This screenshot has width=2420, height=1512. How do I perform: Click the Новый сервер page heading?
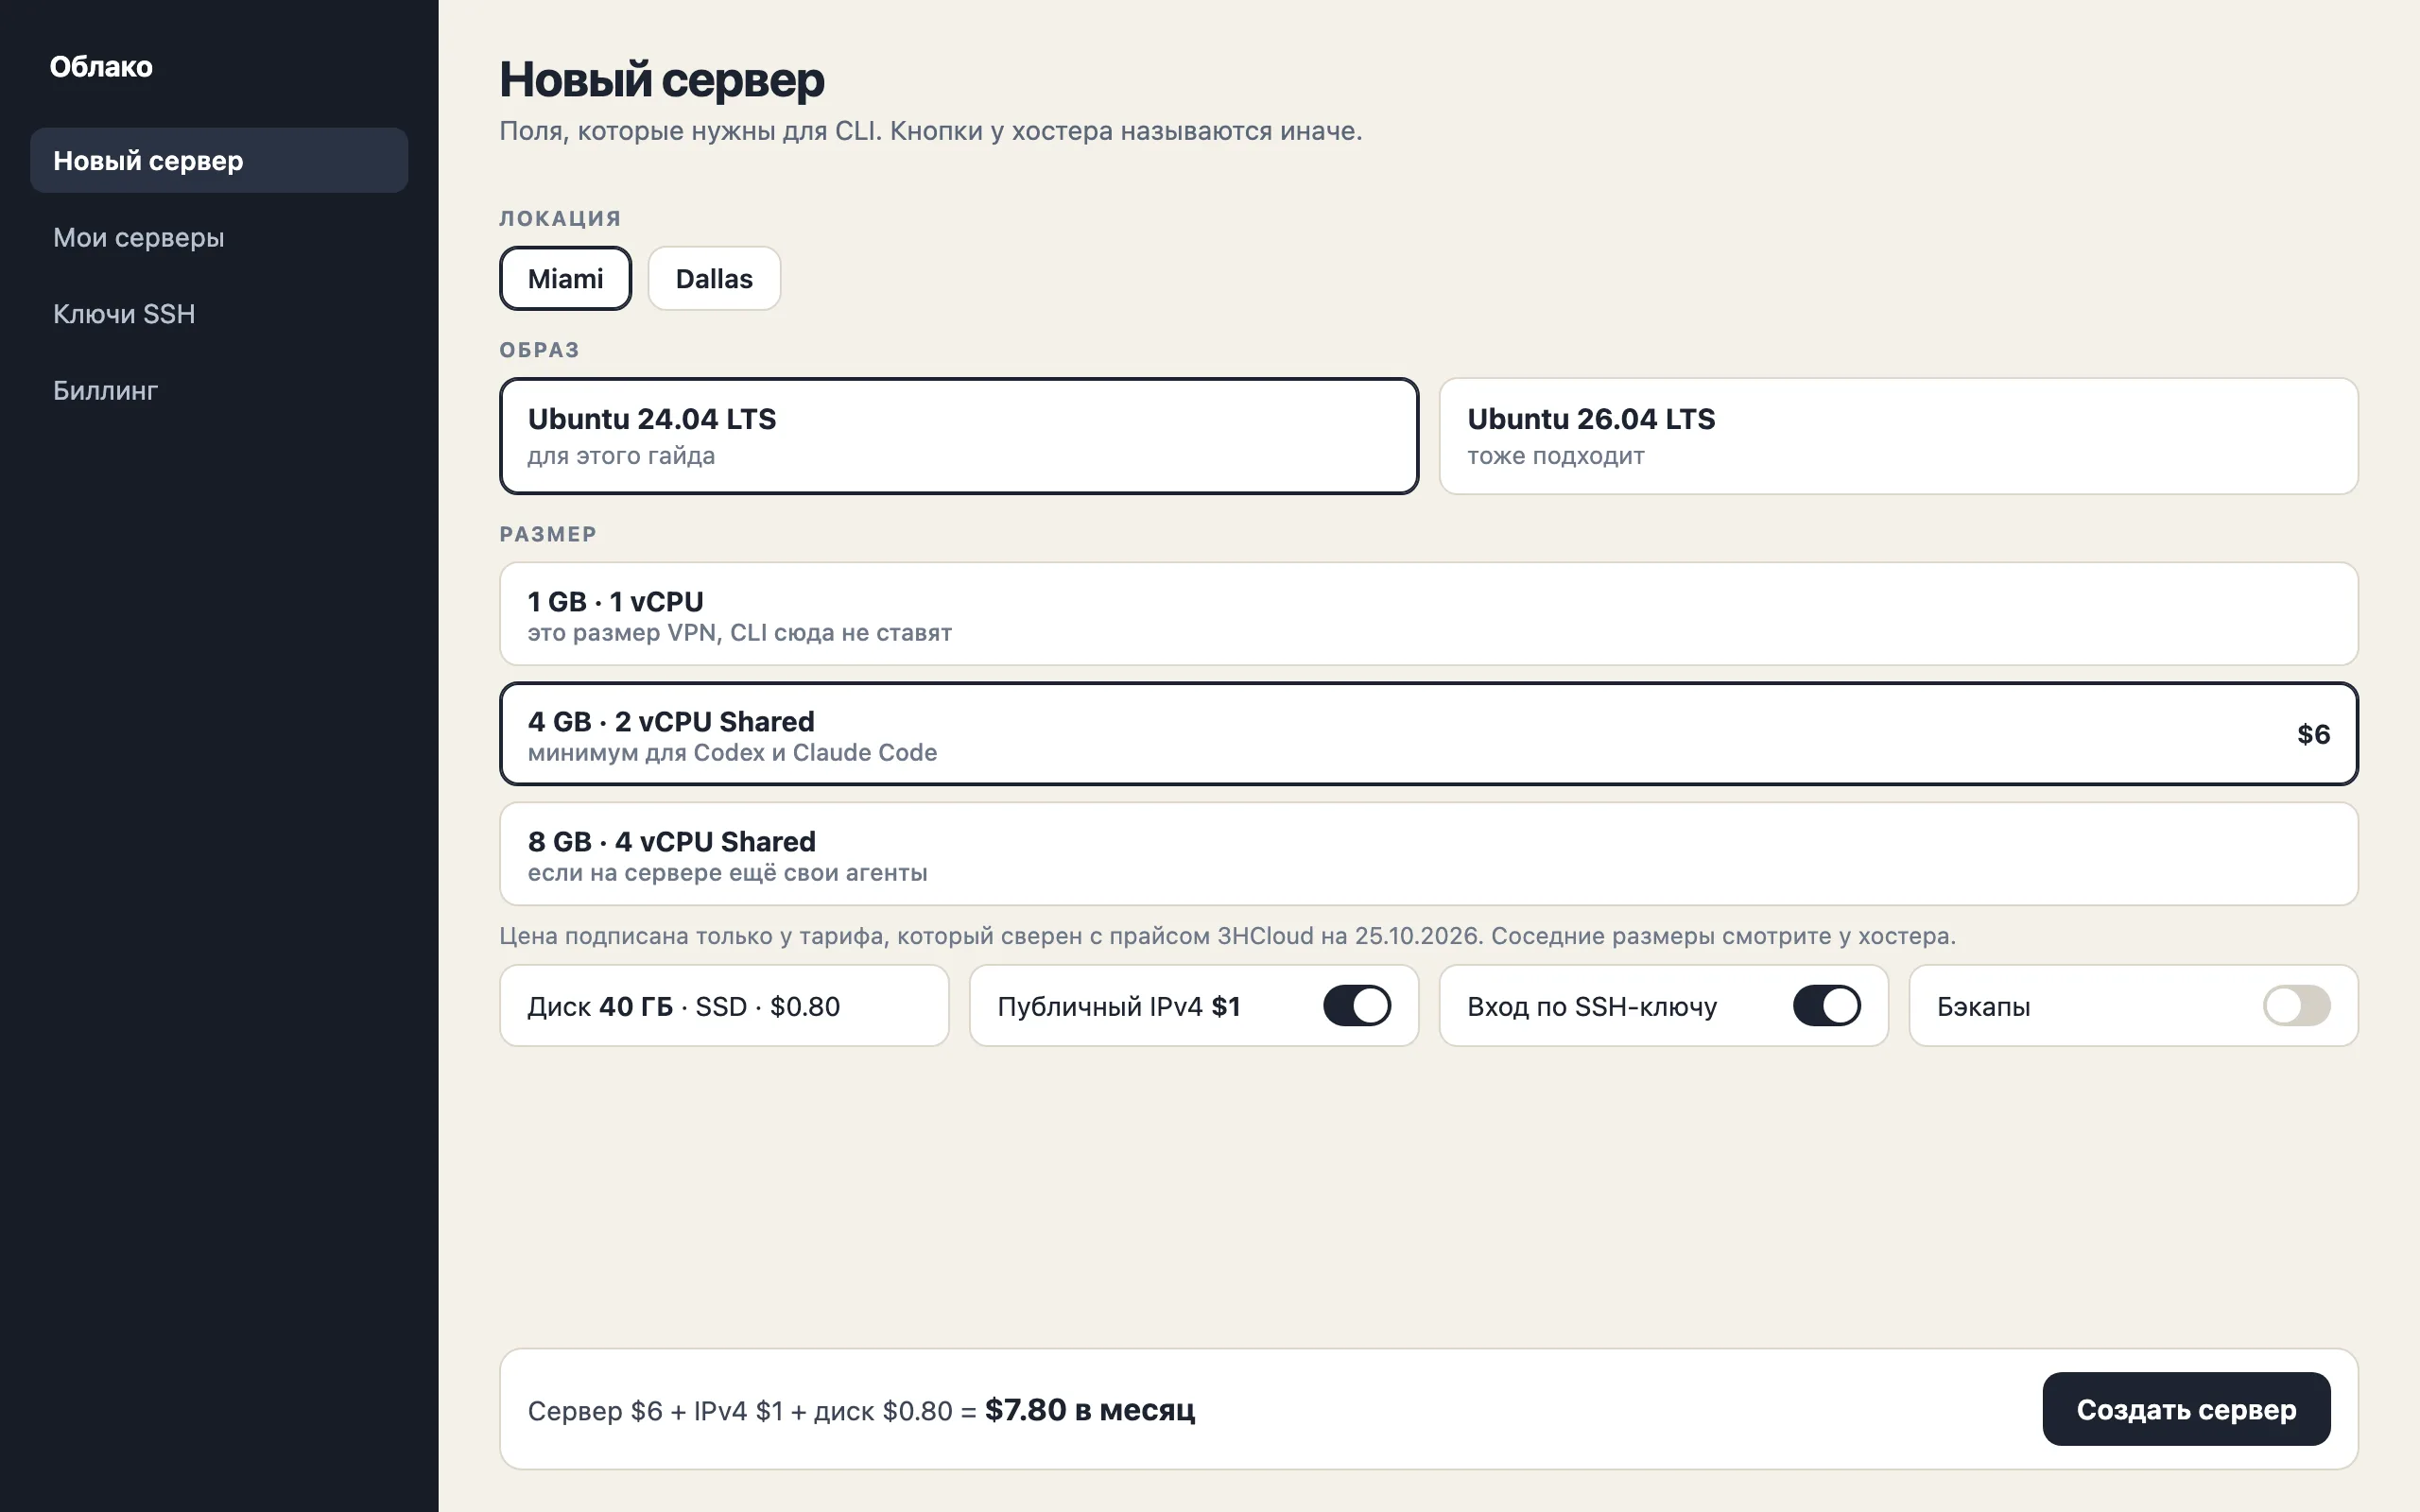(662, 79)
